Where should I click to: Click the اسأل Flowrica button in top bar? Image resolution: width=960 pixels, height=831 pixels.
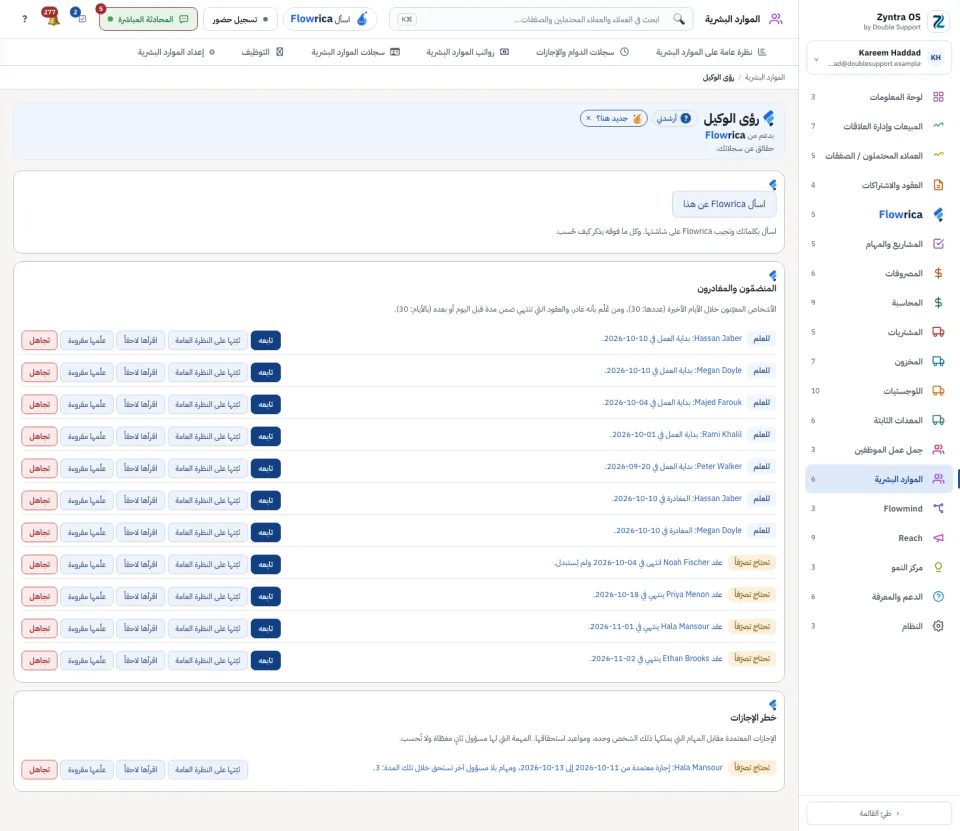pyautogui.click(x=329, y=19)
